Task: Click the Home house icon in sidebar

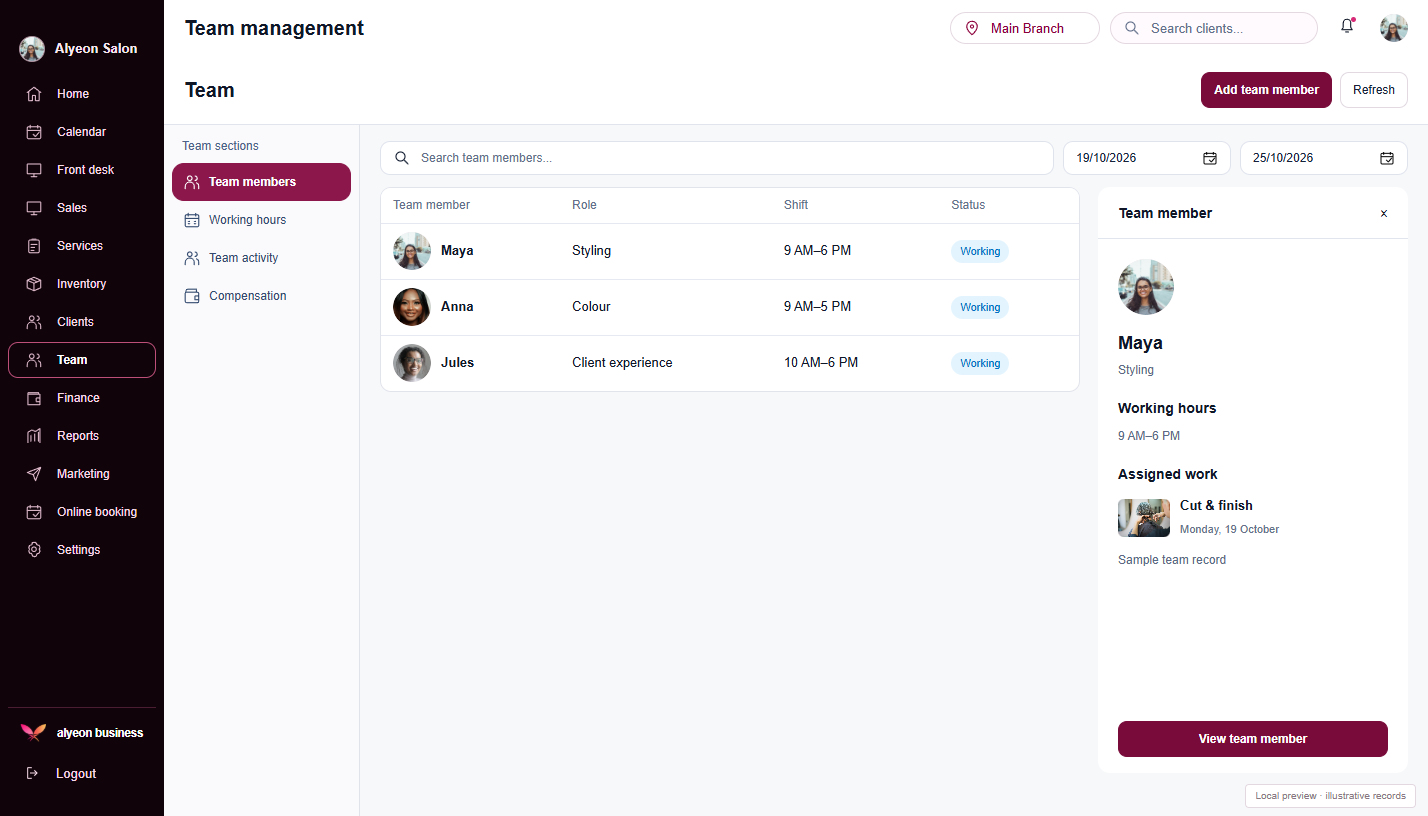Action: coord(34,94)
